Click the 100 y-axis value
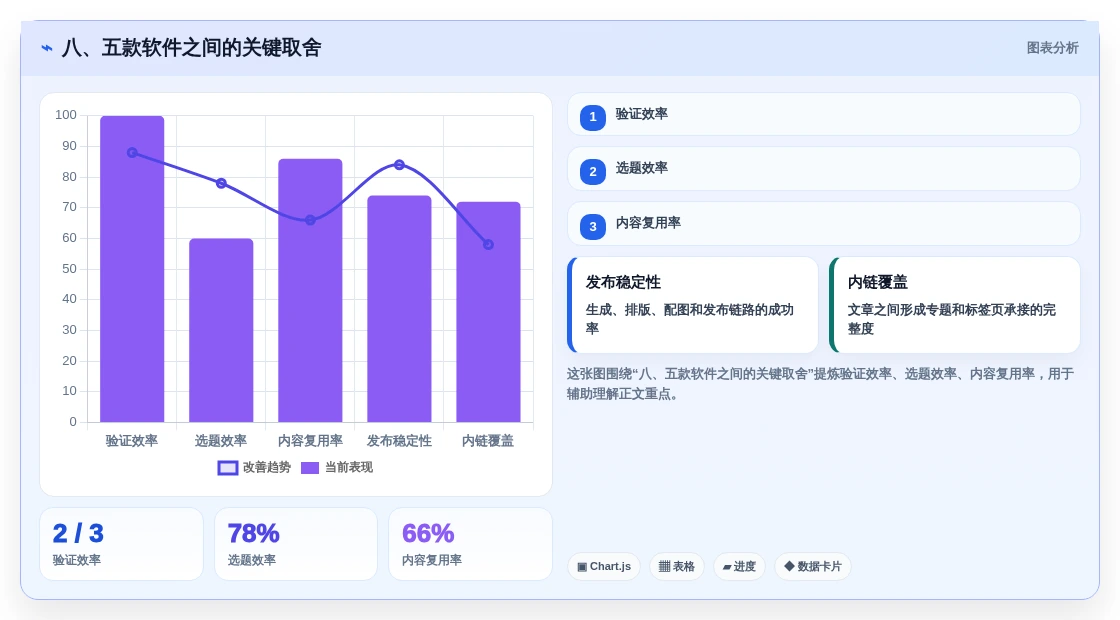The height and width of the screenshot is (620, 1120). point(66,115)
